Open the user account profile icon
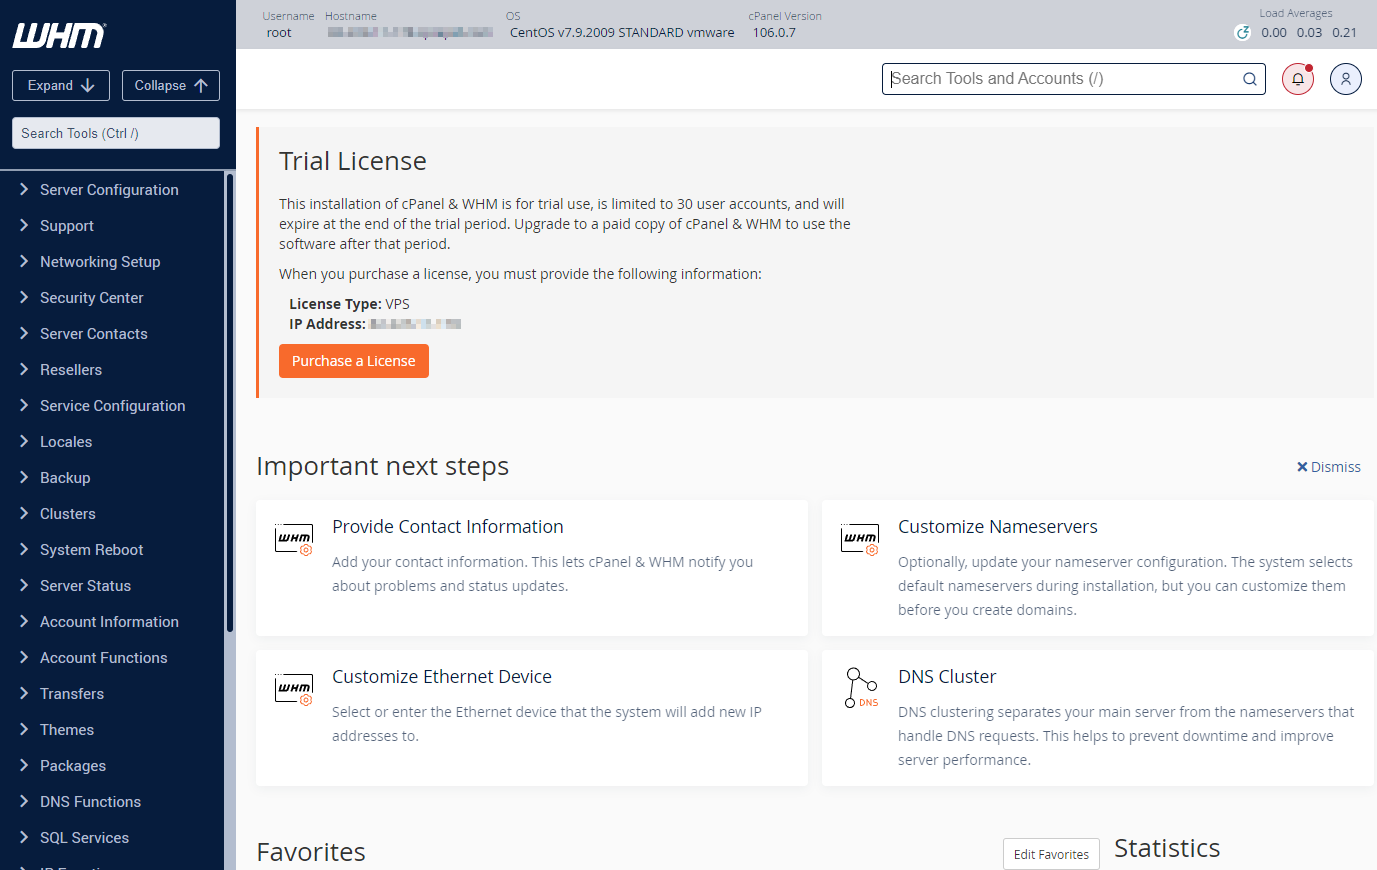This screenshot has height=870, width=1377. (1345, 79)
